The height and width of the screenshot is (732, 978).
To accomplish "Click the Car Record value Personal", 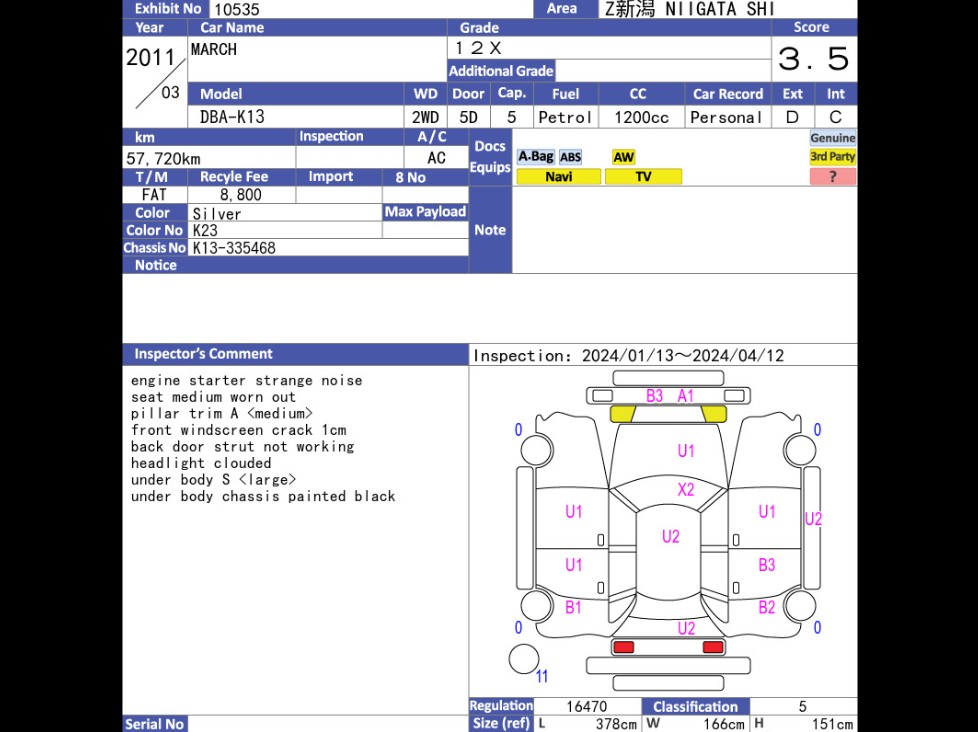I will click(x=727, y=117).
